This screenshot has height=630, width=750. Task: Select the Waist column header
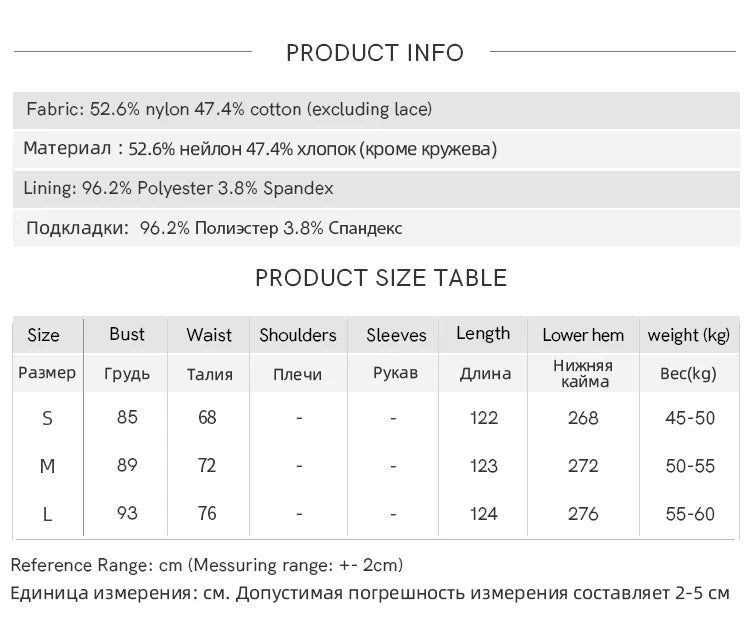coord(209,335)
